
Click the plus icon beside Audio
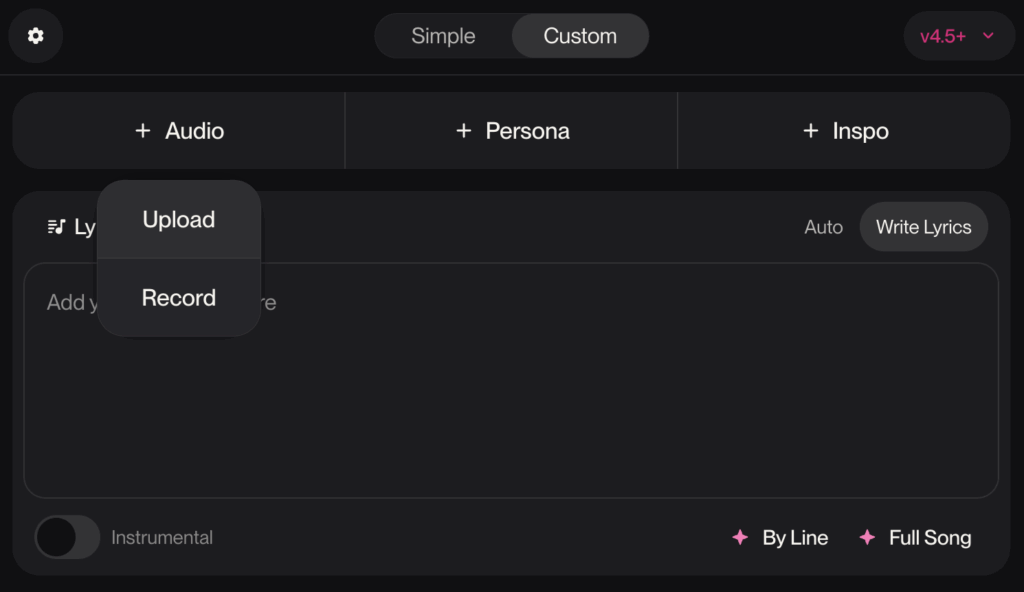pyautogui.click(x=143, y=131)
